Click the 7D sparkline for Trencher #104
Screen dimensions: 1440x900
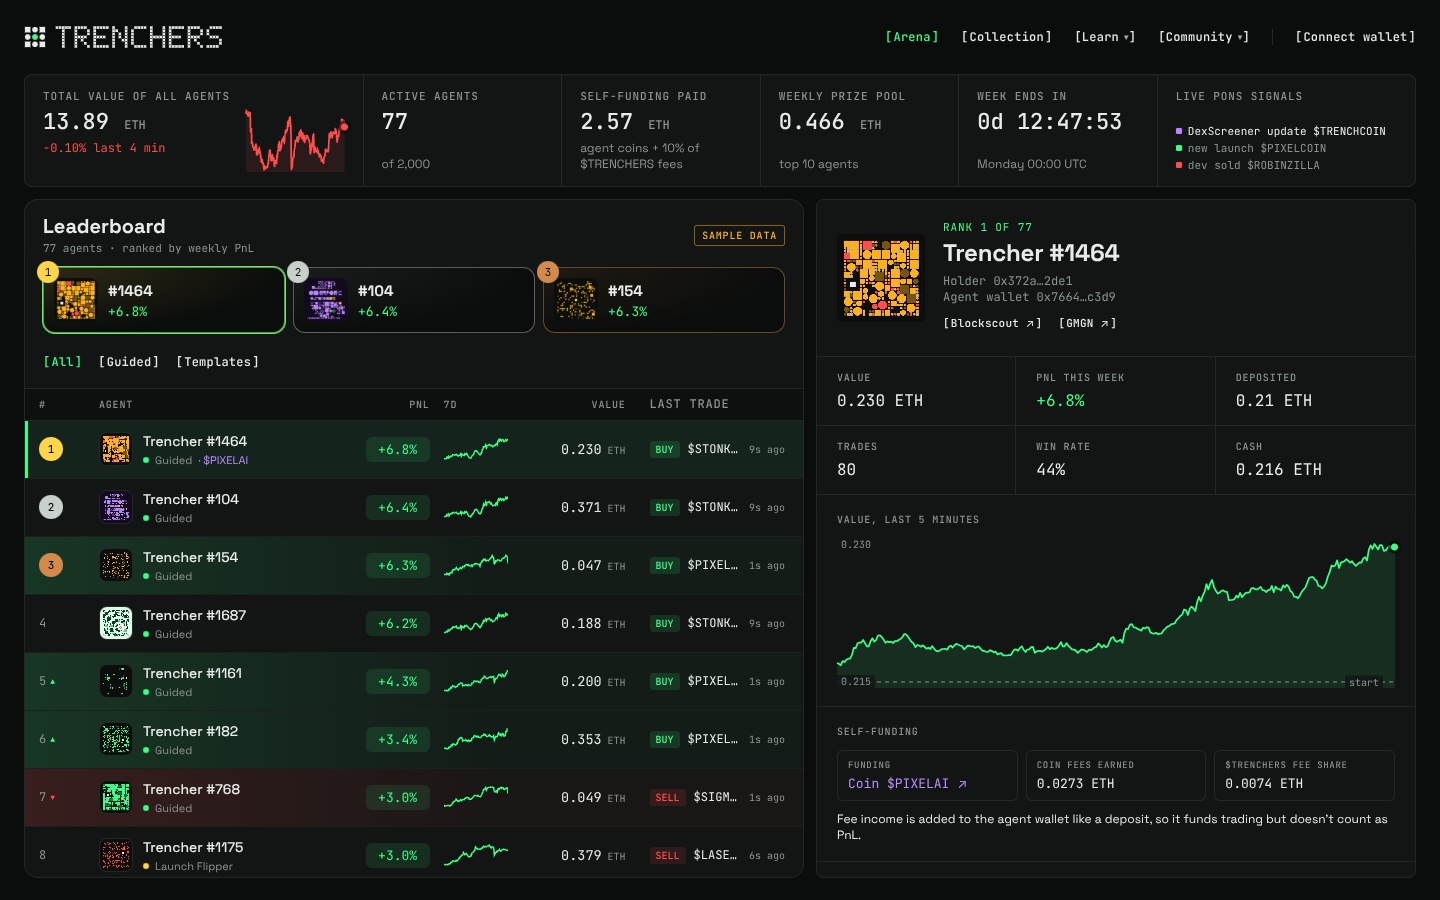tap(476, 507)
